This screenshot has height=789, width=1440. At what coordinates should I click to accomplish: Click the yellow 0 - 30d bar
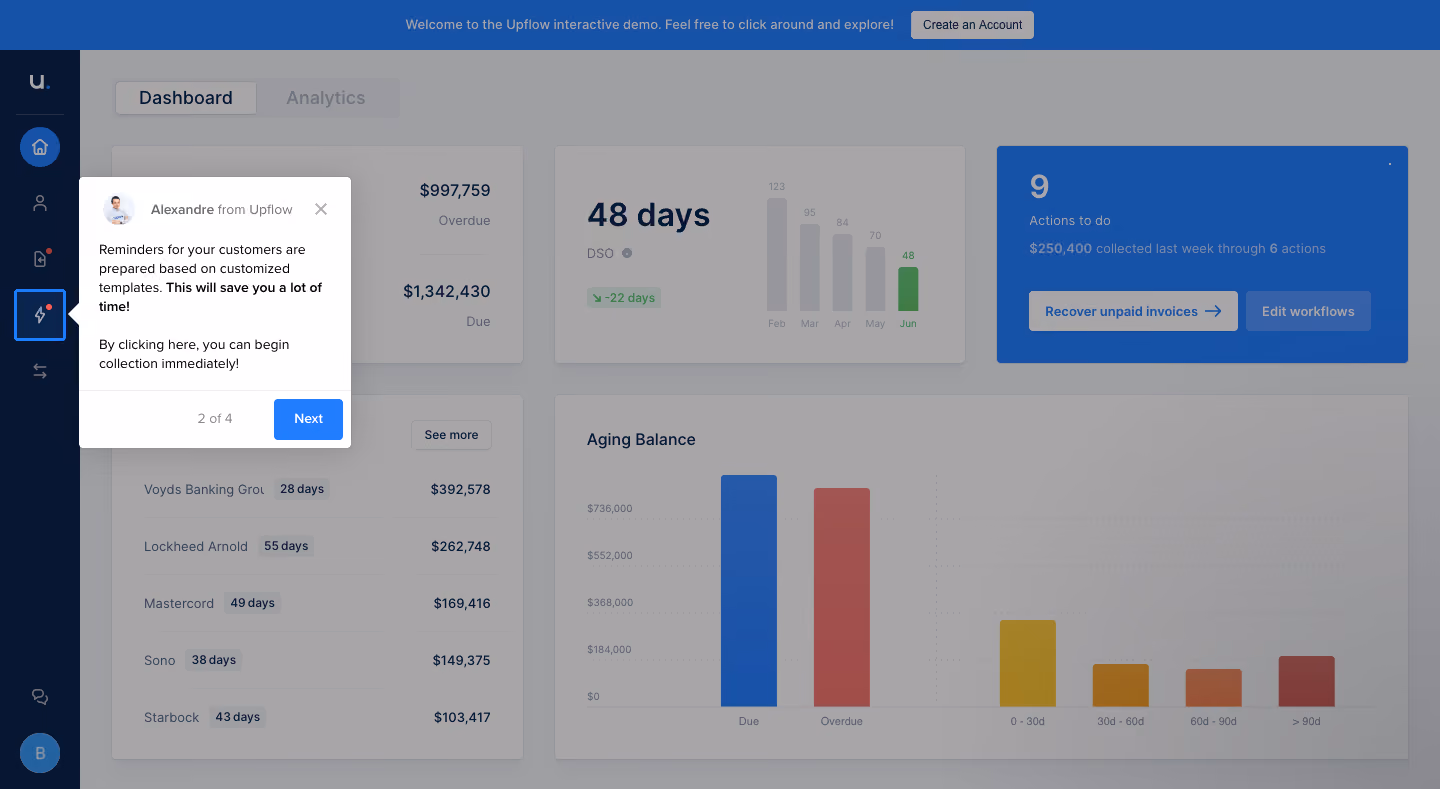point(1028,663)
